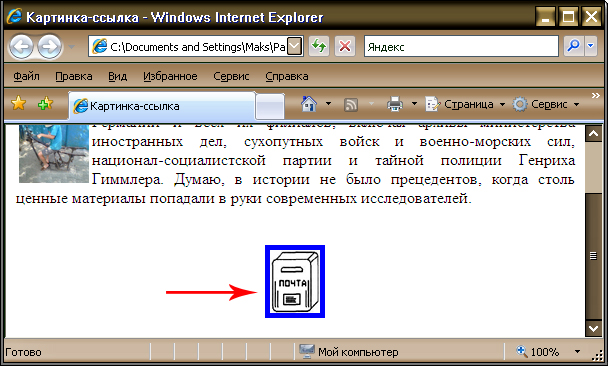Open the search provider dropdown arrow
This screenshot has width=608, height=366.
click(x=591, y=46)
